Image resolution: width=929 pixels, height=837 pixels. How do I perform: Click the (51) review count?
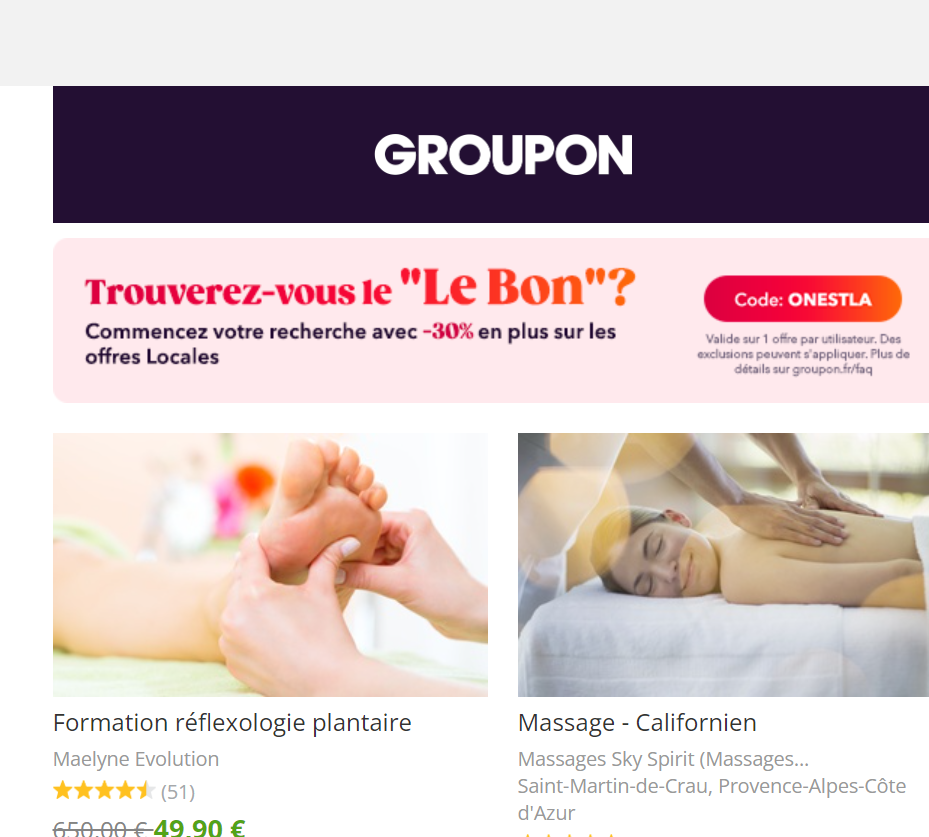(x=178, y=792)
